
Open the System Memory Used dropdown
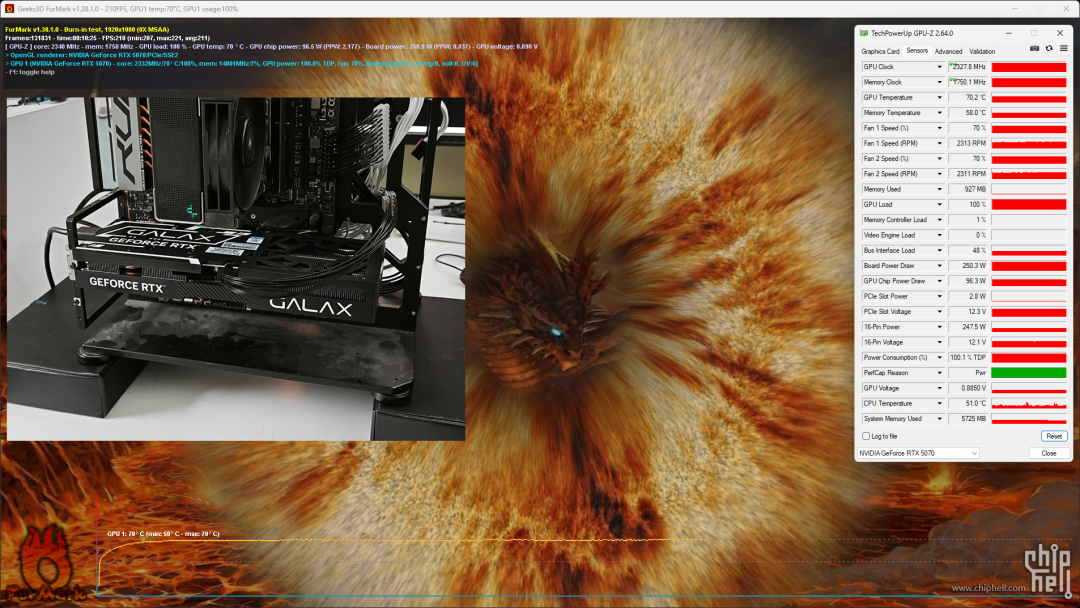pyautogui.click(x=939, y=418)
